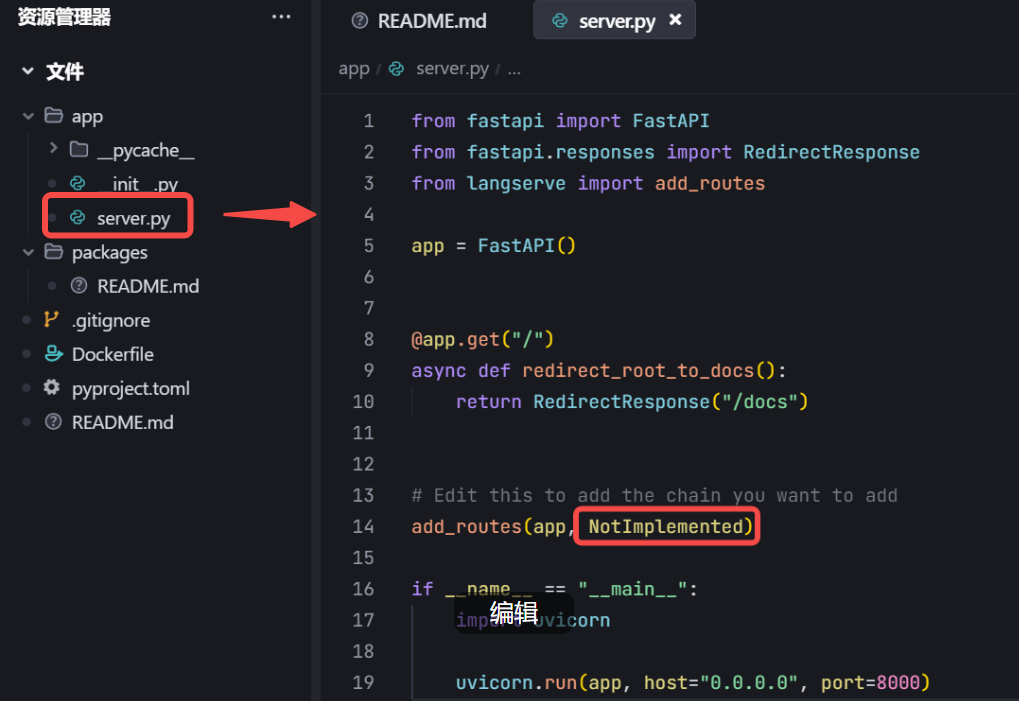1019x701 pixels.
Task: Select server.py in the file tree
Action: click(133, 218)
